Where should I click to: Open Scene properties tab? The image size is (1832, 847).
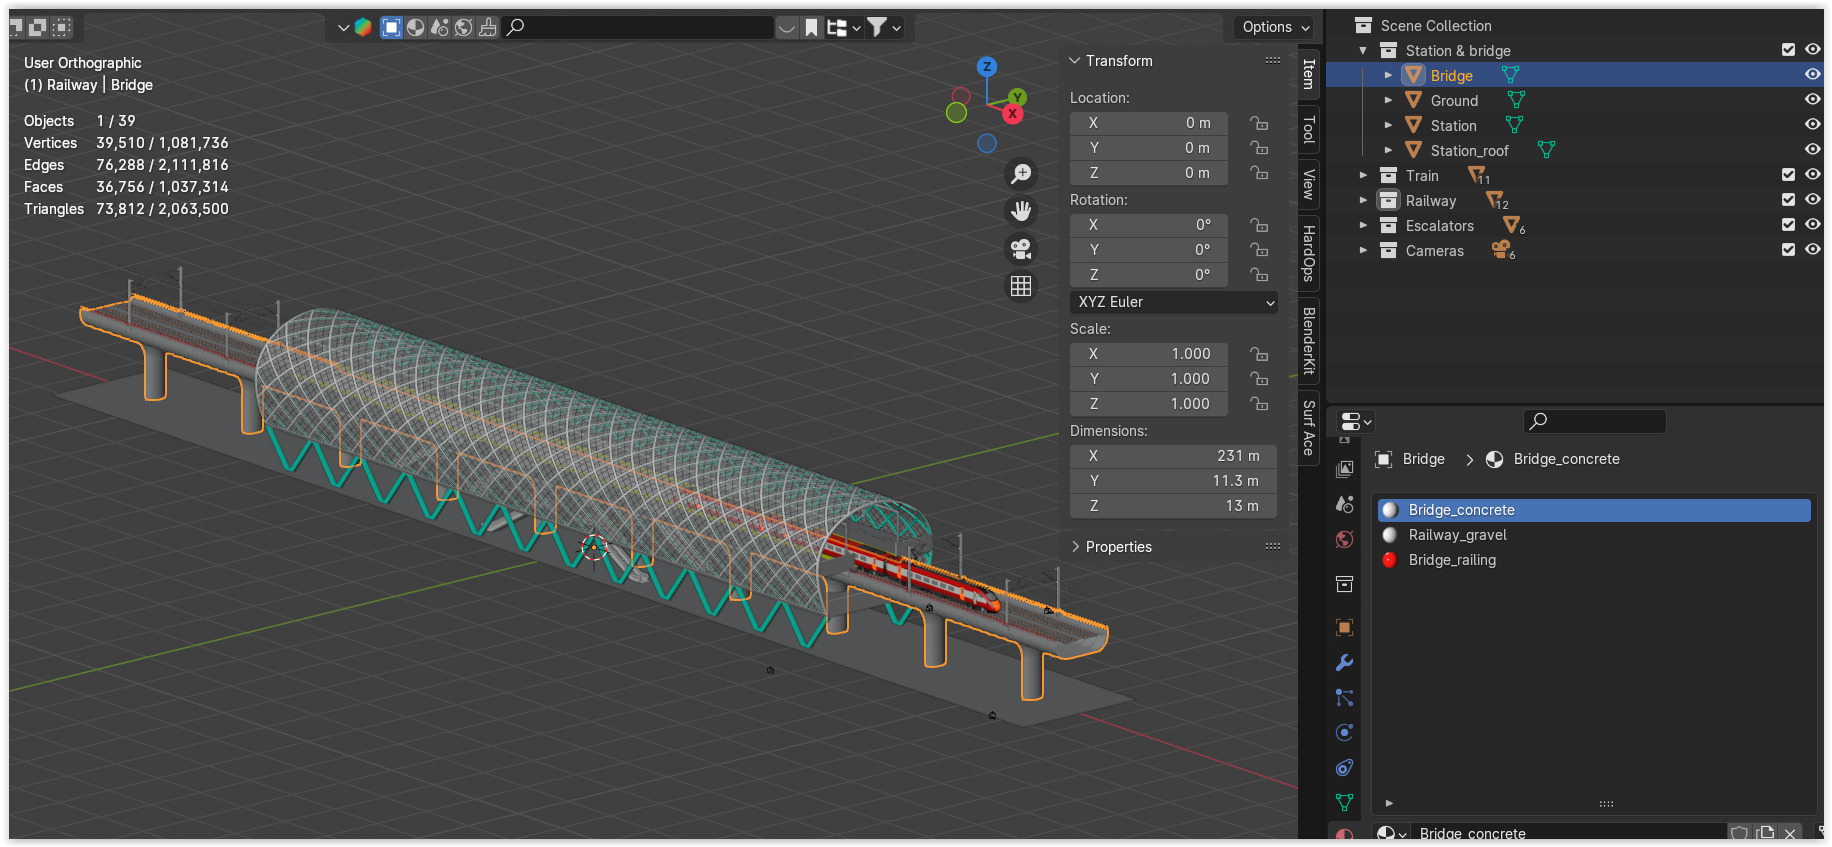1345,505
